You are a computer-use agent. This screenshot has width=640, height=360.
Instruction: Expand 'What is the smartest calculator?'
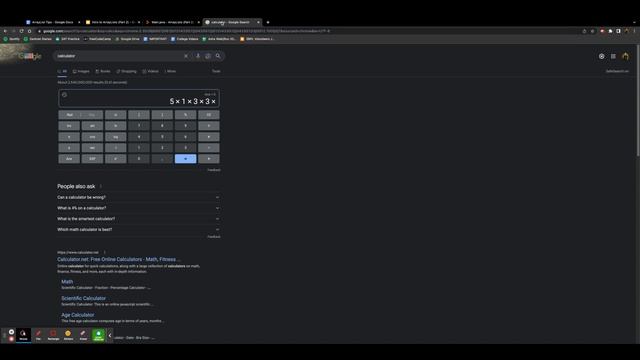138,219
